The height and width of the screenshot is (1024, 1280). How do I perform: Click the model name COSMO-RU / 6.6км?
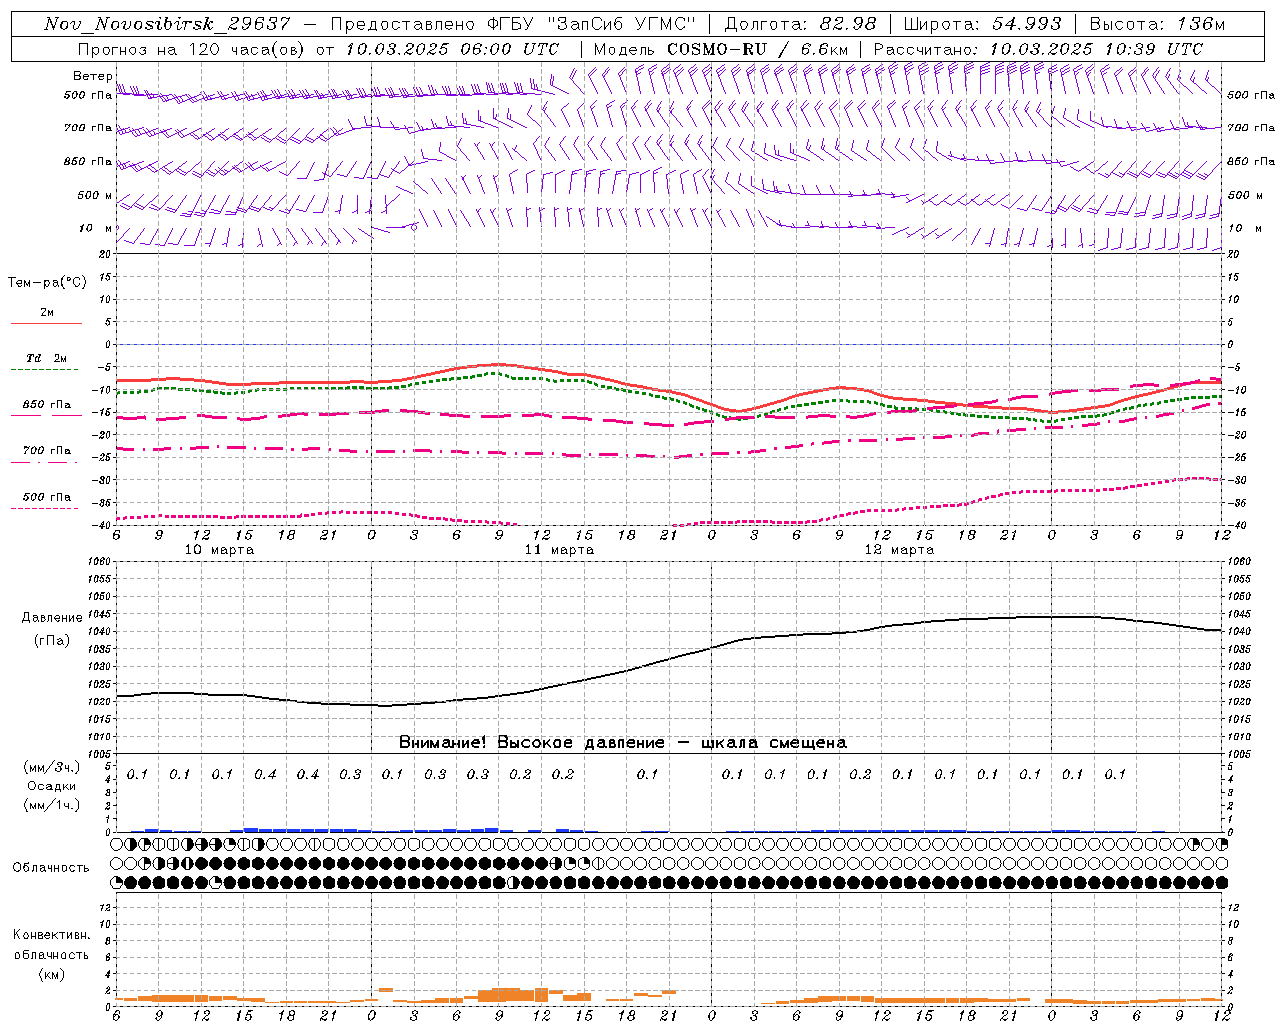tap(758, 49)
